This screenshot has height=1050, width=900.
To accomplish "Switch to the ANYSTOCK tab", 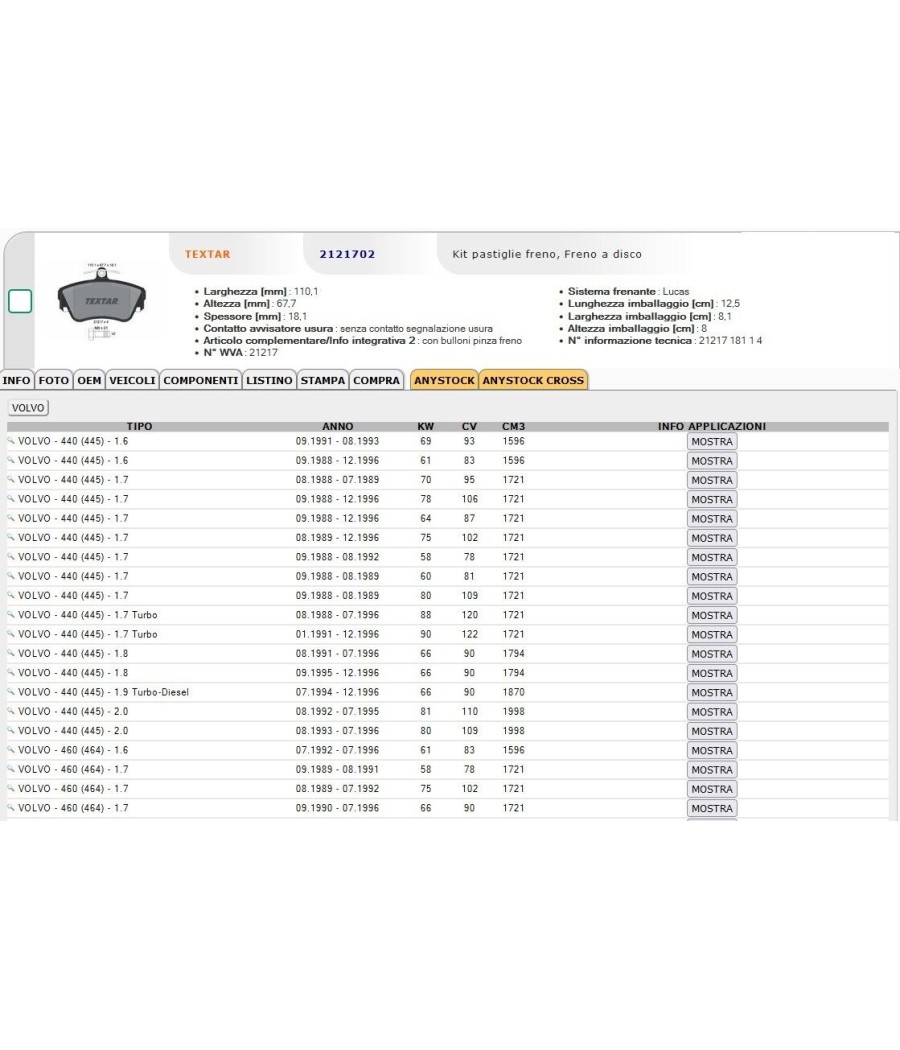I will coord(444,380).
